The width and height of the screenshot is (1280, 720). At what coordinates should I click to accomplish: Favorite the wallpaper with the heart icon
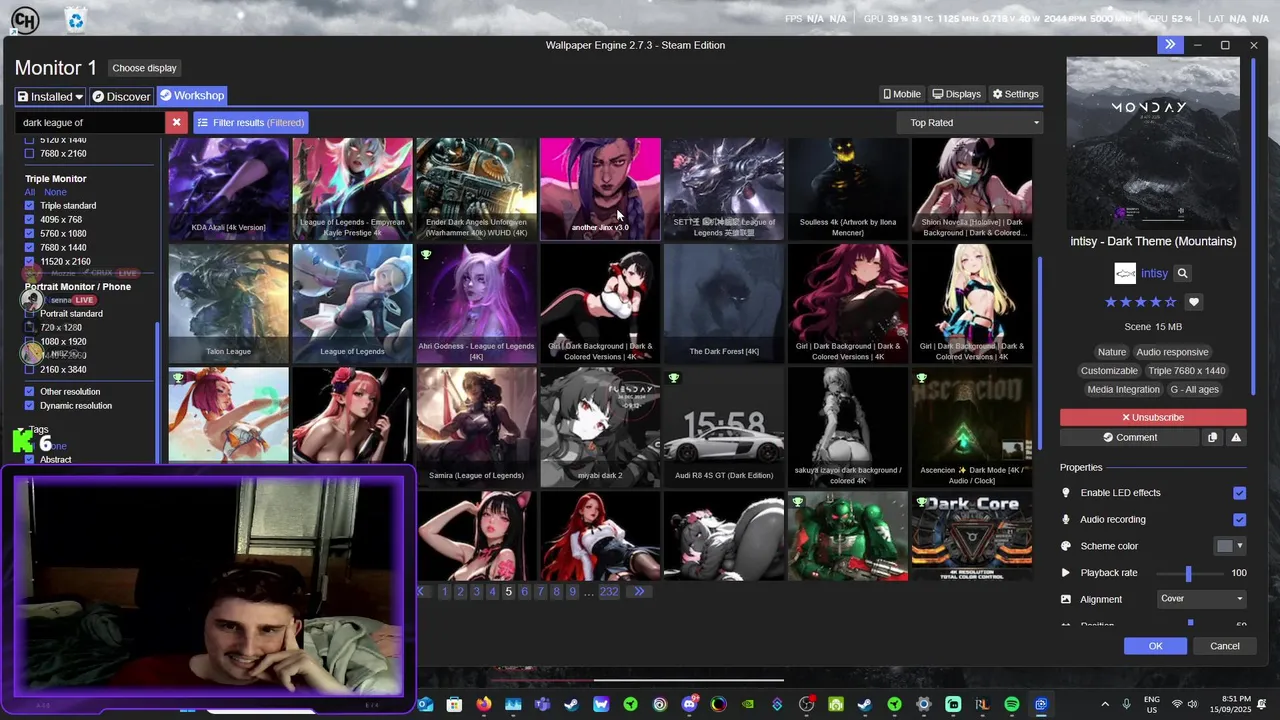pos(1193,302)
